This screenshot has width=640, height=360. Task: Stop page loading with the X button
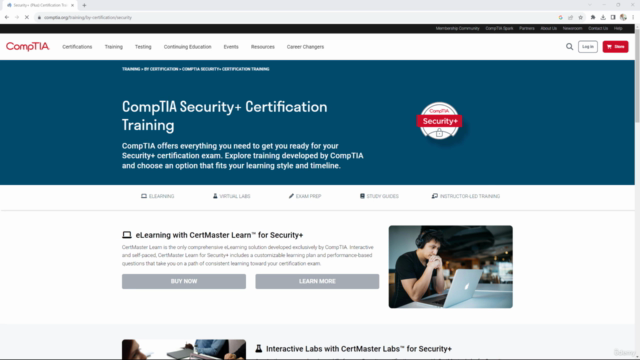[x=27, y=17]
